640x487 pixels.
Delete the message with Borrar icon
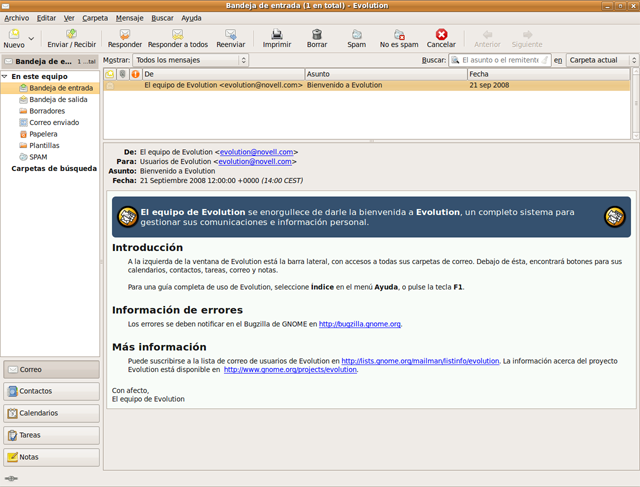coord(317,35)
